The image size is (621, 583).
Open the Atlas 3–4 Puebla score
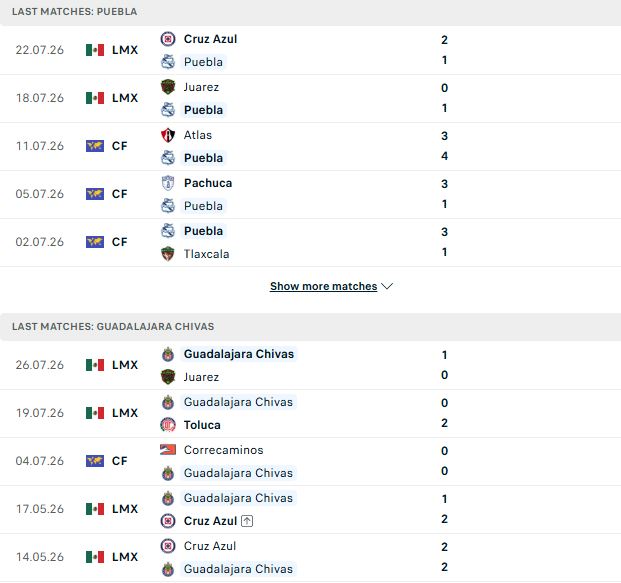(x=444, y=146)
